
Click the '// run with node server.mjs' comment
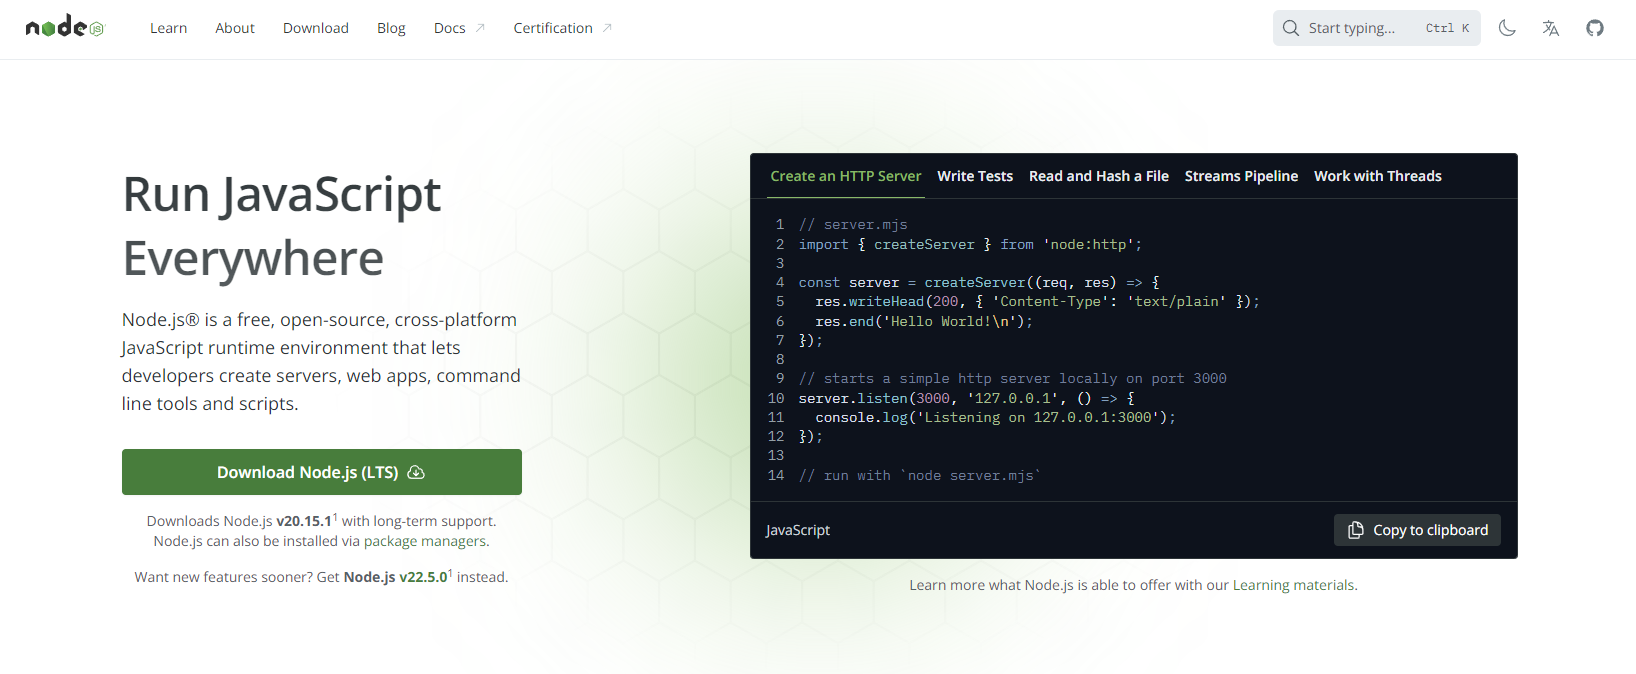(920, 476)
